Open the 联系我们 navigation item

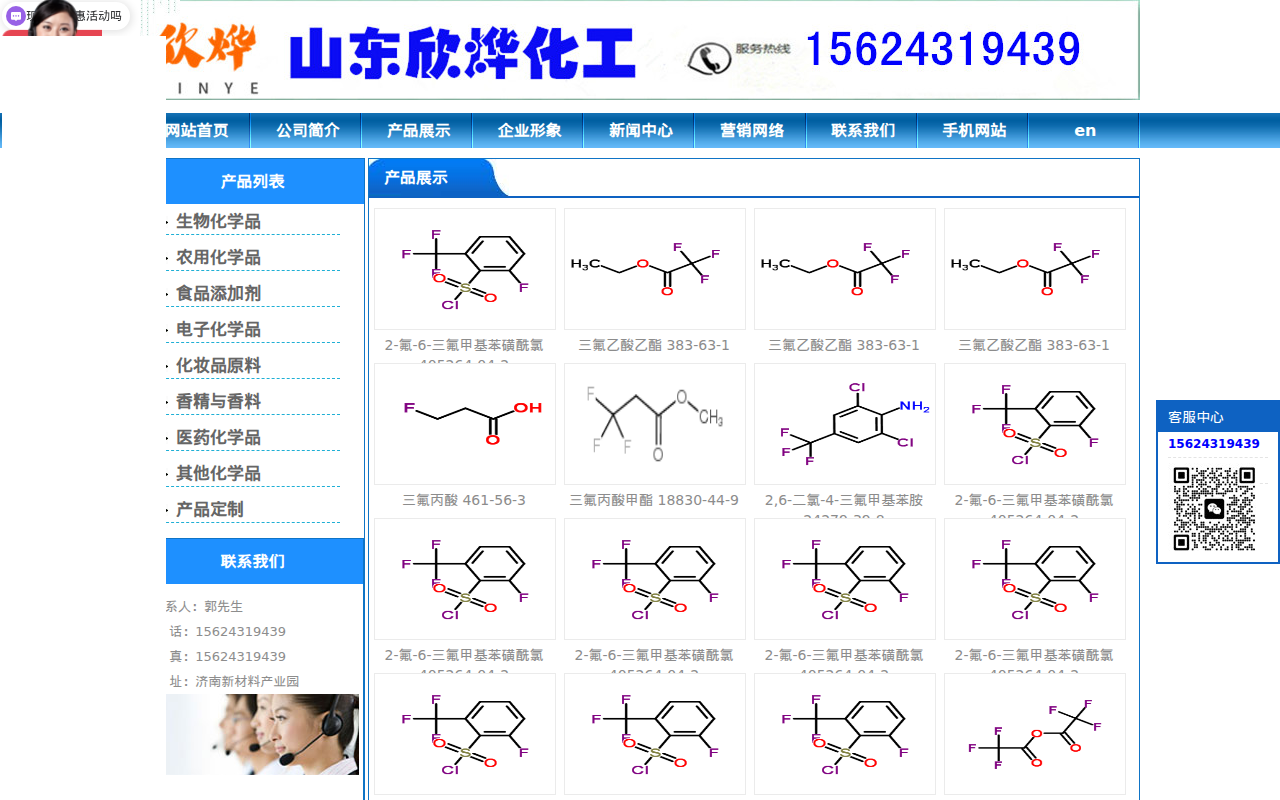click(x=861, y=130)
